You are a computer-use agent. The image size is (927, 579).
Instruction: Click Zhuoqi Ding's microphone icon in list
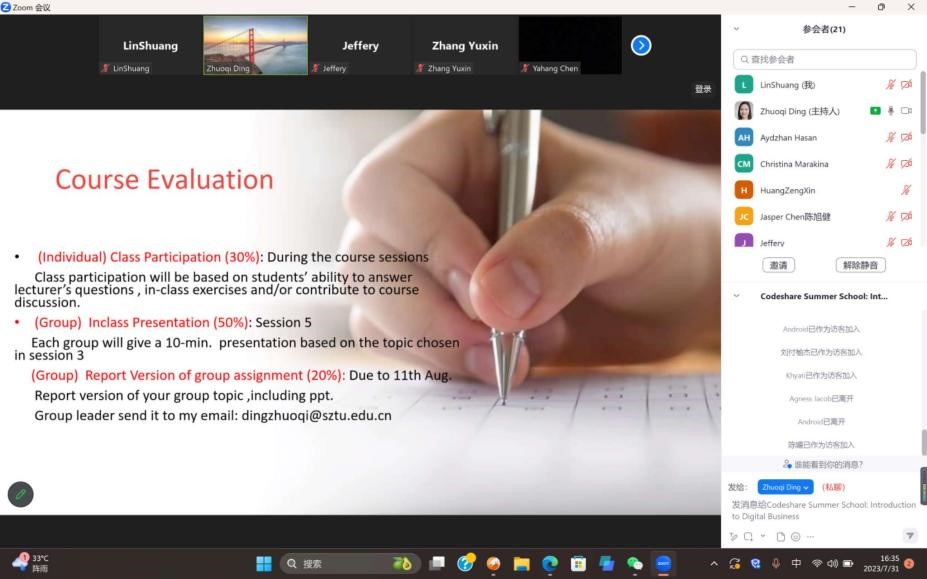pos(891,111)
